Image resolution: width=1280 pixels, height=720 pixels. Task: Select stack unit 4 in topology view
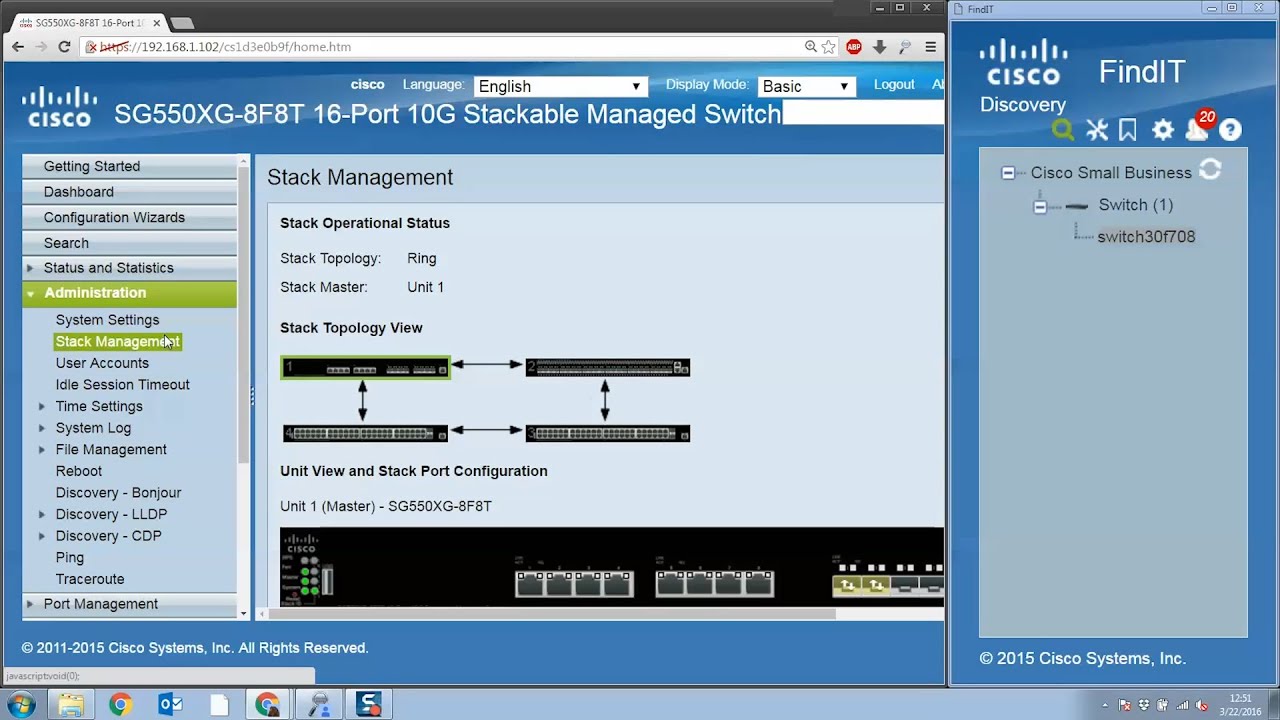365,433
